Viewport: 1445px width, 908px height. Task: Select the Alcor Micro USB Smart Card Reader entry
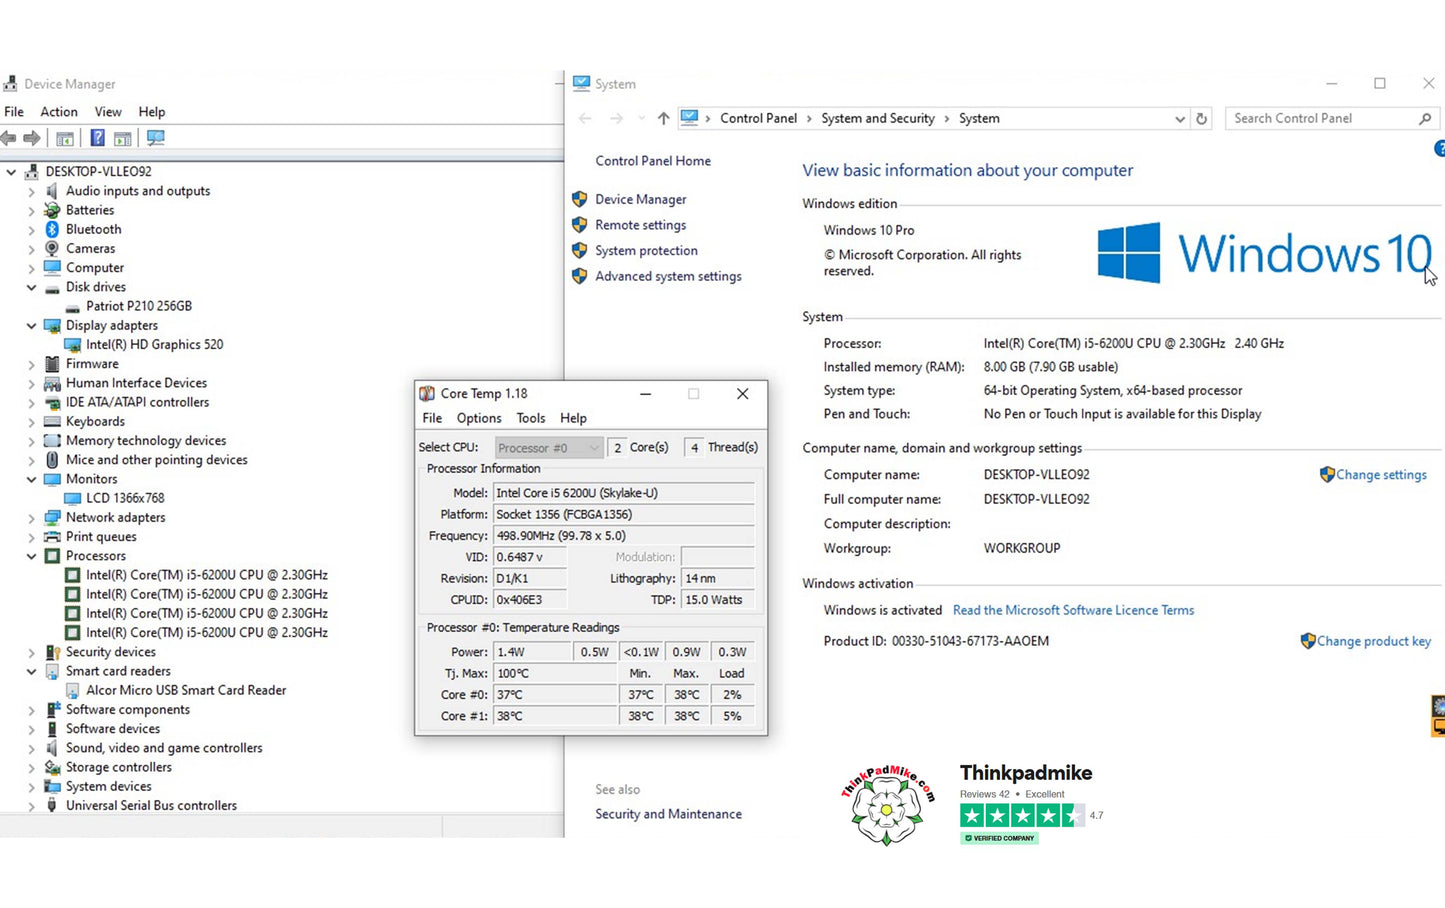click(186, 690)
